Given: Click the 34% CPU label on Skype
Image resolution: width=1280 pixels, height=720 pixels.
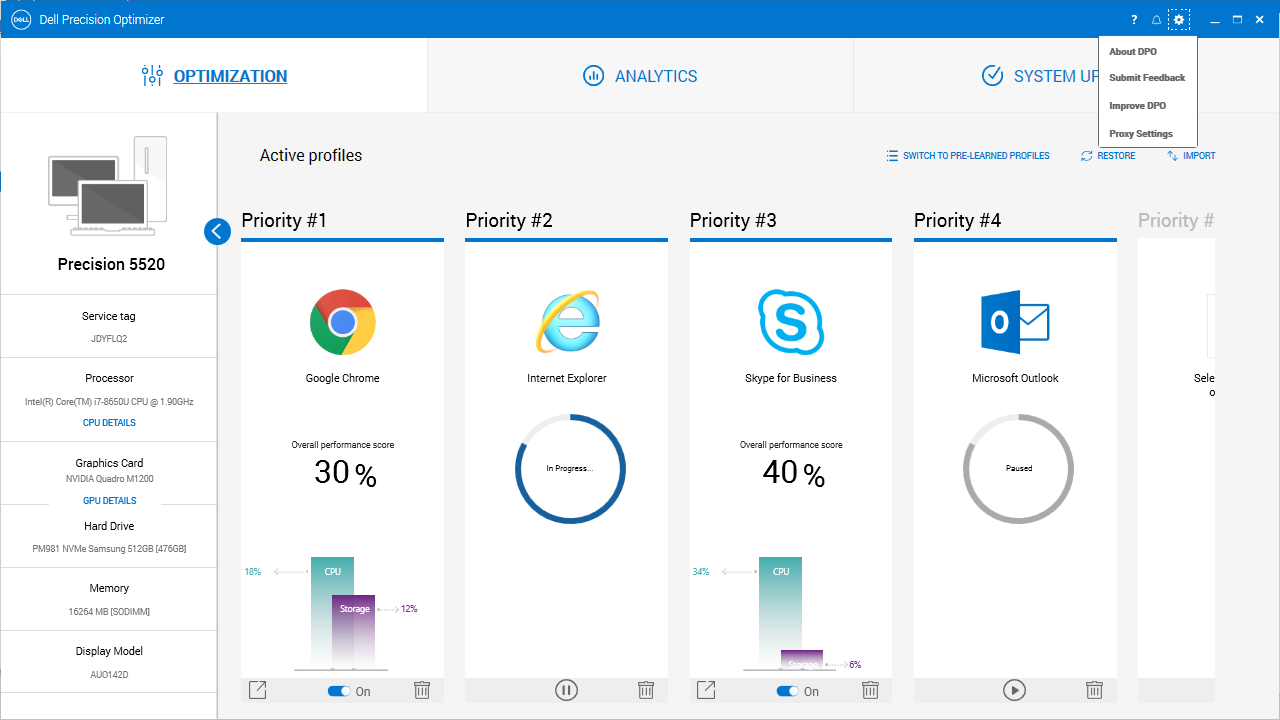Looking at the screenshot, I should 701,572.
